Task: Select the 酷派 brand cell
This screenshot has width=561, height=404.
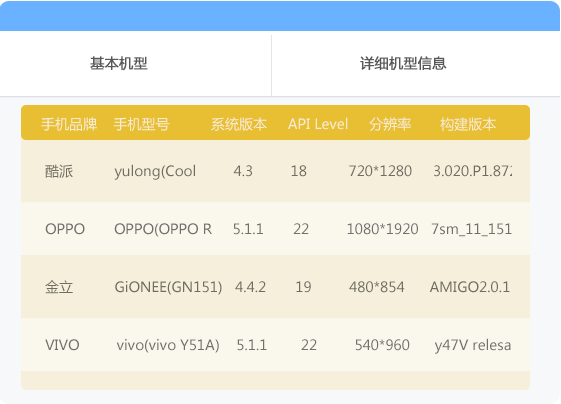Action: point(59,171)
